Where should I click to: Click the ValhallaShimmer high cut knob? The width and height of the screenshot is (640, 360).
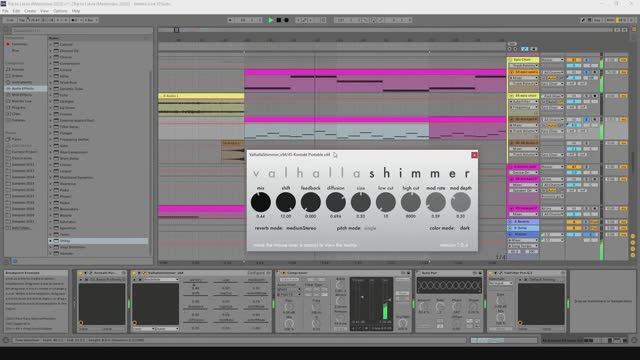coord(411,202)
